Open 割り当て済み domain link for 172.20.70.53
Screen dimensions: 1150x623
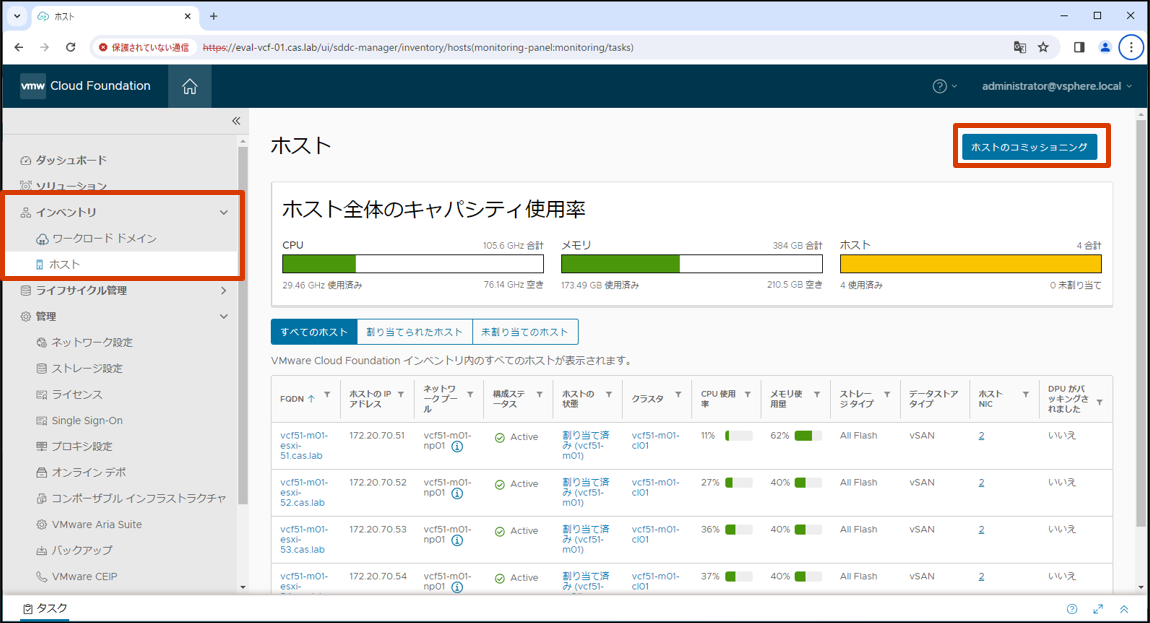(x=585, y=539)
